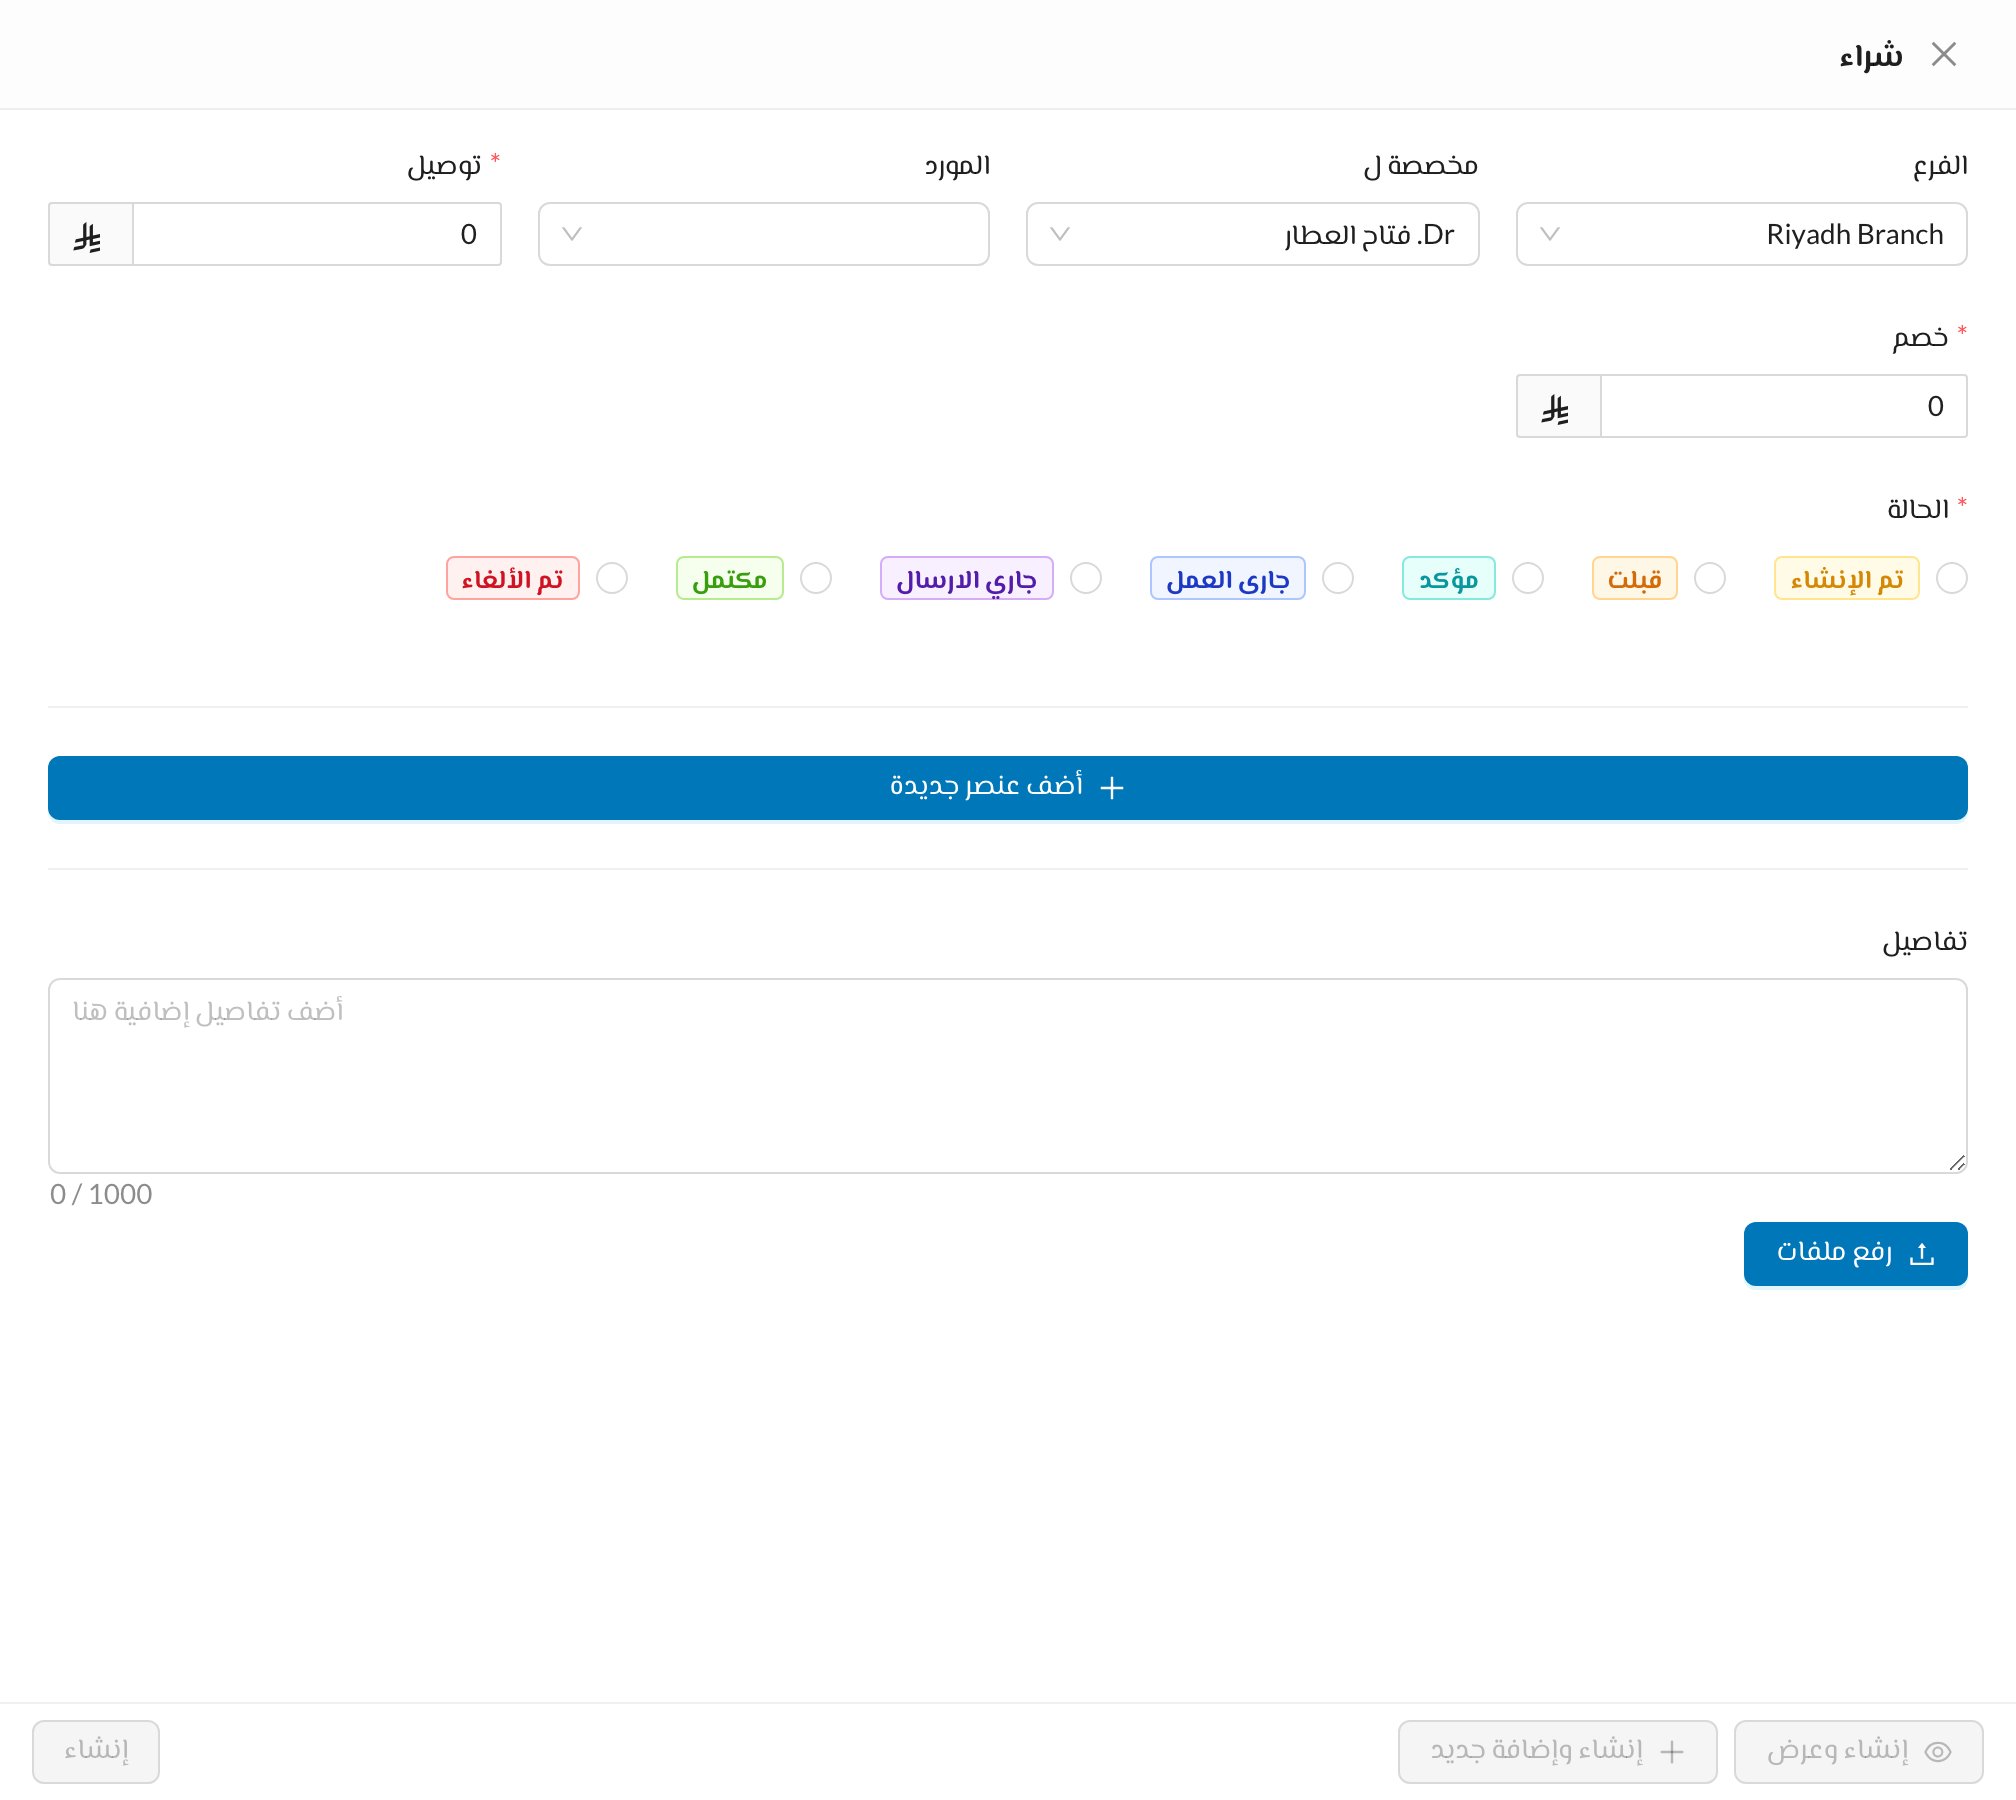Open the الفرع dropdown showing Riyadh Branch
This screenshot has height=1800, width=2016.
pyautogui.click(x=1742, y=234)
